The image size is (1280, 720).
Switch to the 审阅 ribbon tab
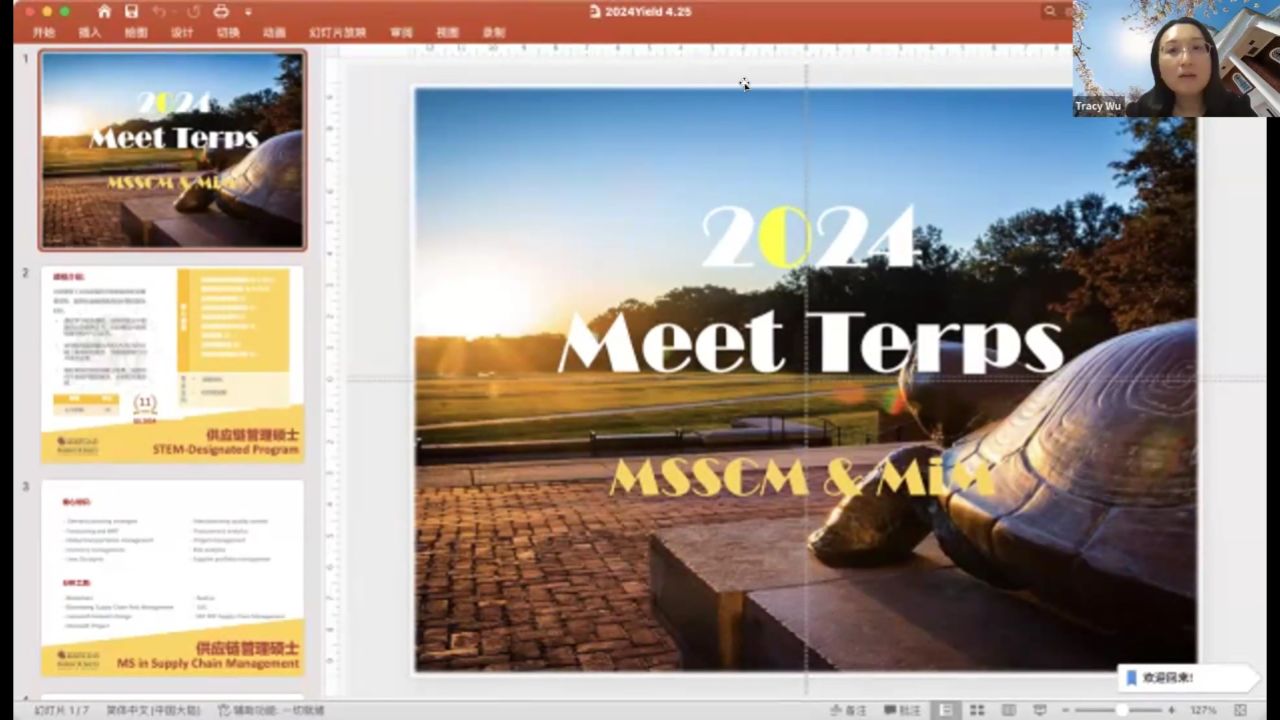click(401, 33)
